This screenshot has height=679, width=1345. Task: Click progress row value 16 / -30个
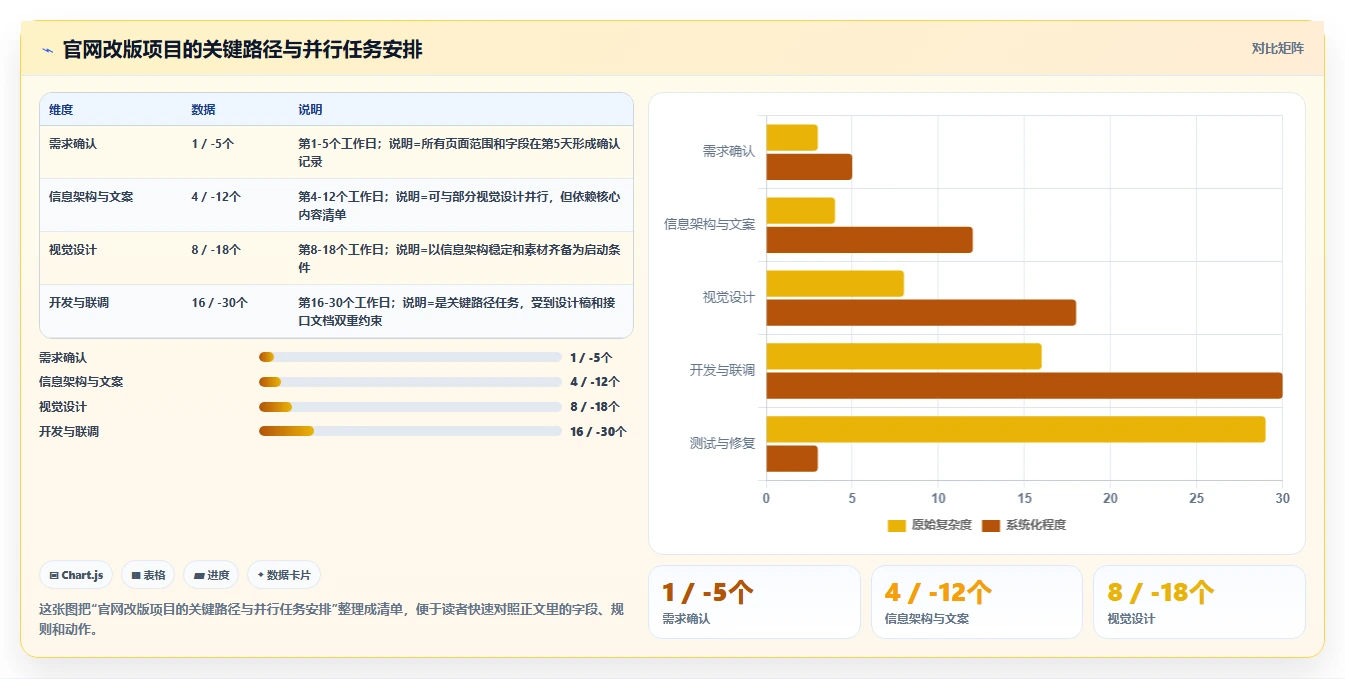coord(598,432)
